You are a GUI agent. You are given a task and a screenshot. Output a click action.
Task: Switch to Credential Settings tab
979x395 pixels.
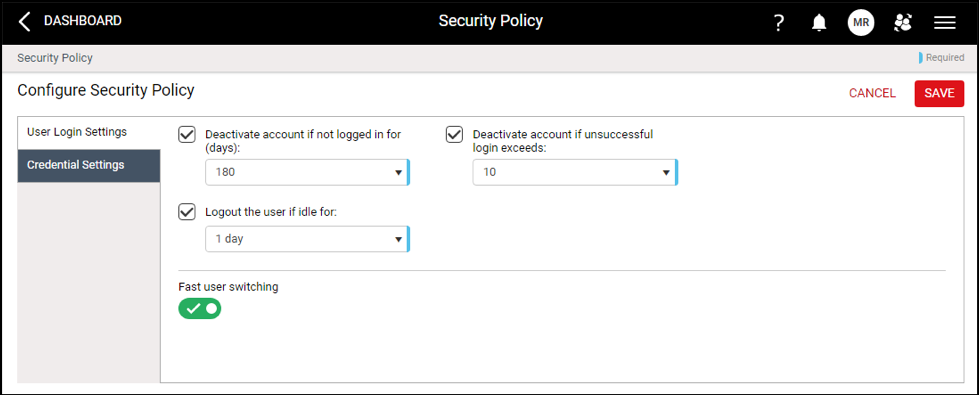[89, 165]
